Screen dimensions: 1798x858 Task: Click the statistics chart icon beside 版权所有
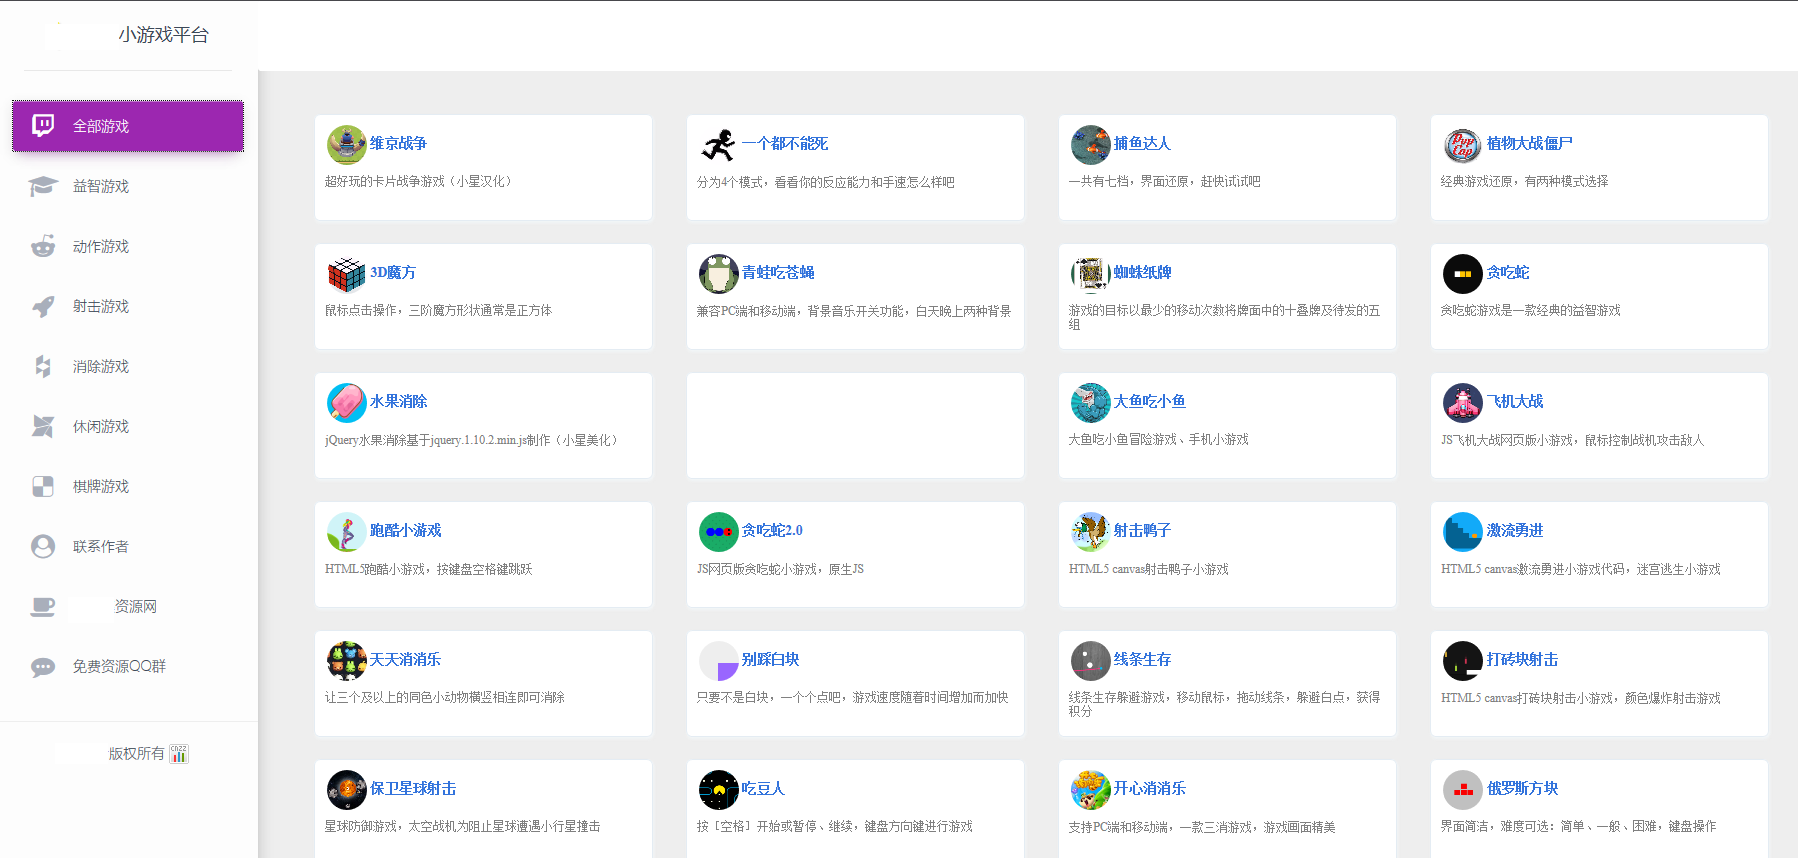179,754
